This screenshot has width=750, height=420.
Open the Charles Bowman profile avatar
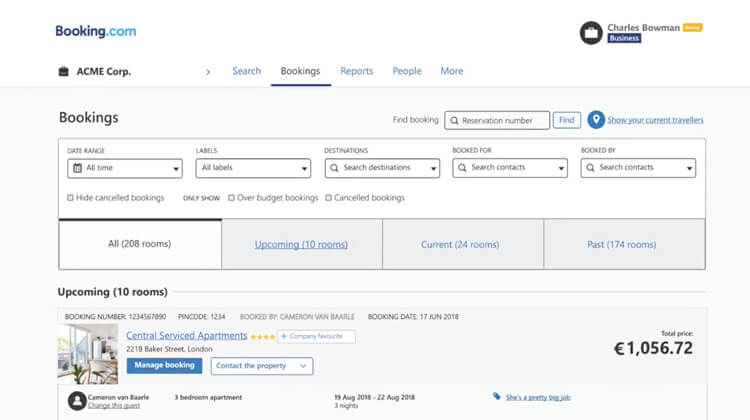[x=591, y=33]
